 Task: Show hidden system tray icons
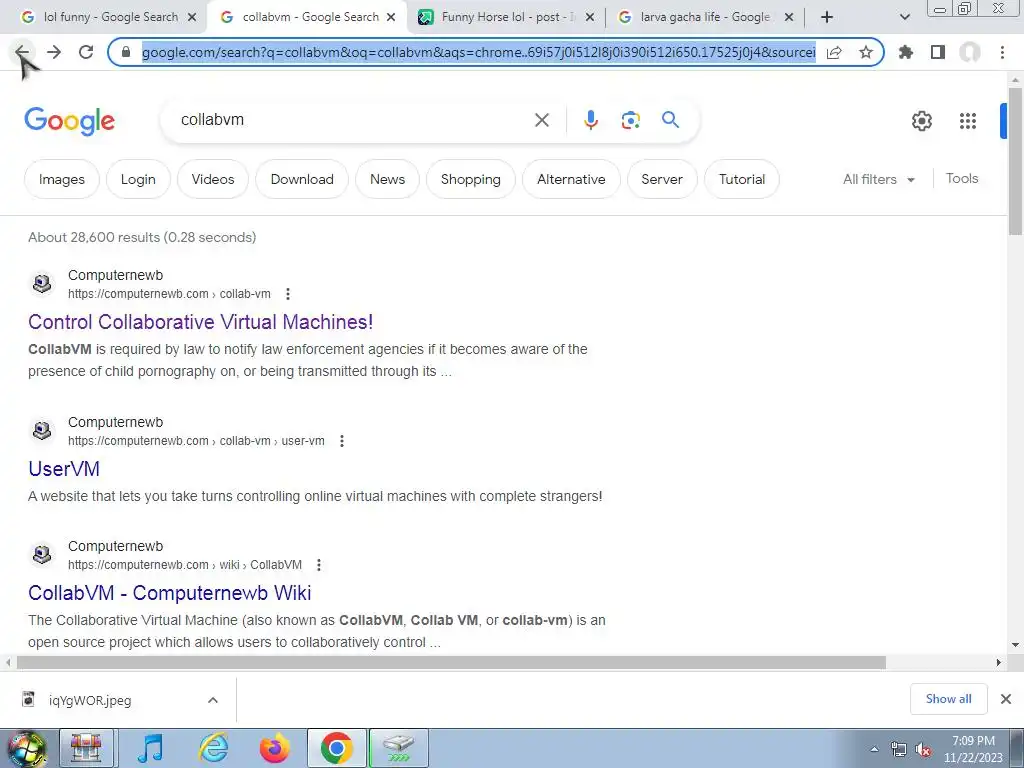[x=874, y=749]
